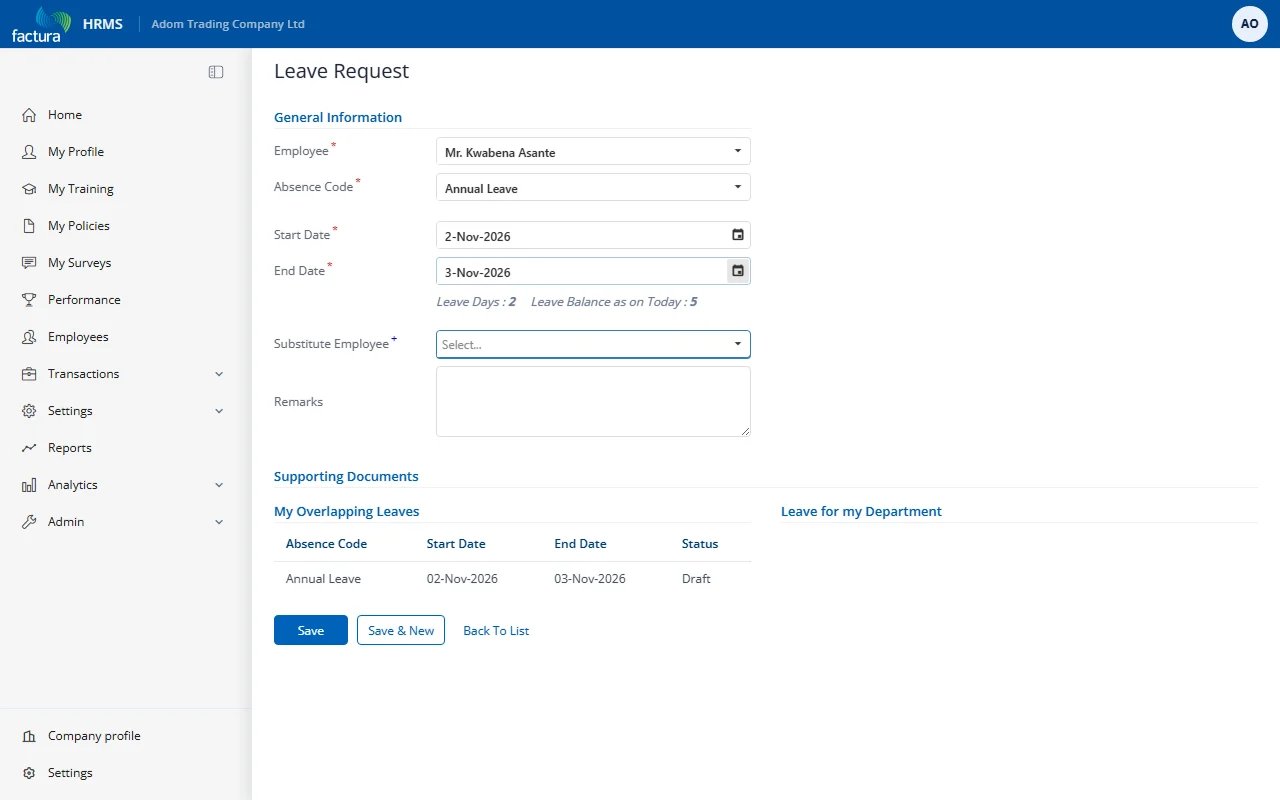Click the Performance trophy icon
Screen dimensions: 1280x800
29,300
